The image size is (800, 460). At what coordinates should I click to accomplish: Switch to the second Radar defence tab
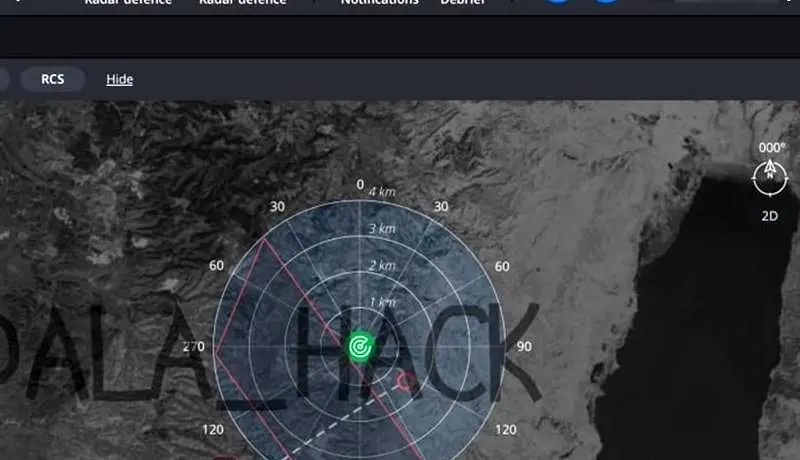(242, 3)
